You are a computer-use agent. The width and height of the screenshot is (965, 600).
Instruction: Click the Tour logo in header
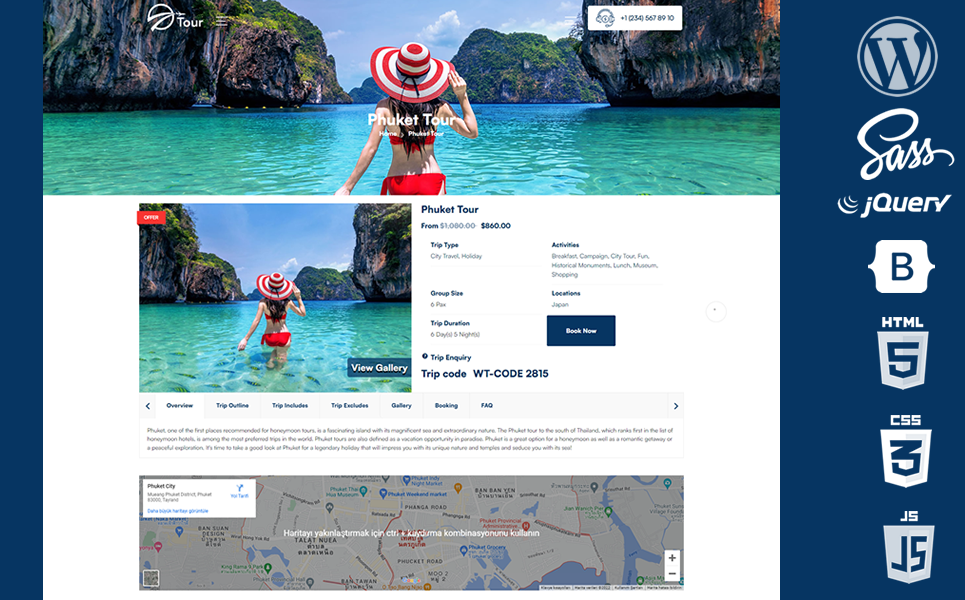pyautogui.click(x=175, y=18)
